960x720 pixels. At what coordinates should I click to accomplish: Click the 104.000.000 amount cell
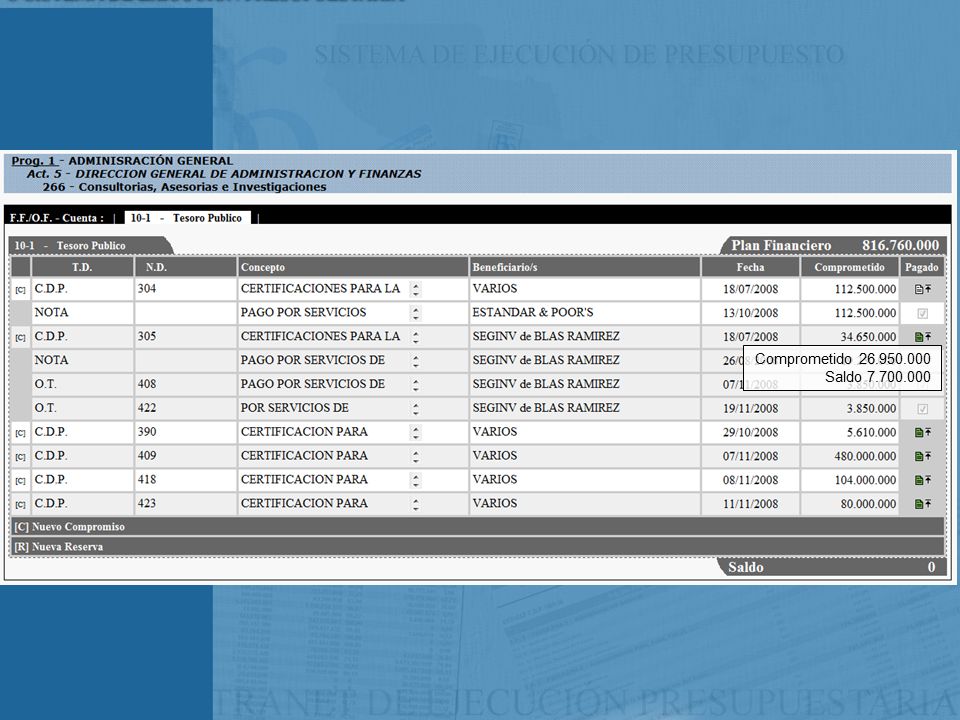click(x=849, y=480)
